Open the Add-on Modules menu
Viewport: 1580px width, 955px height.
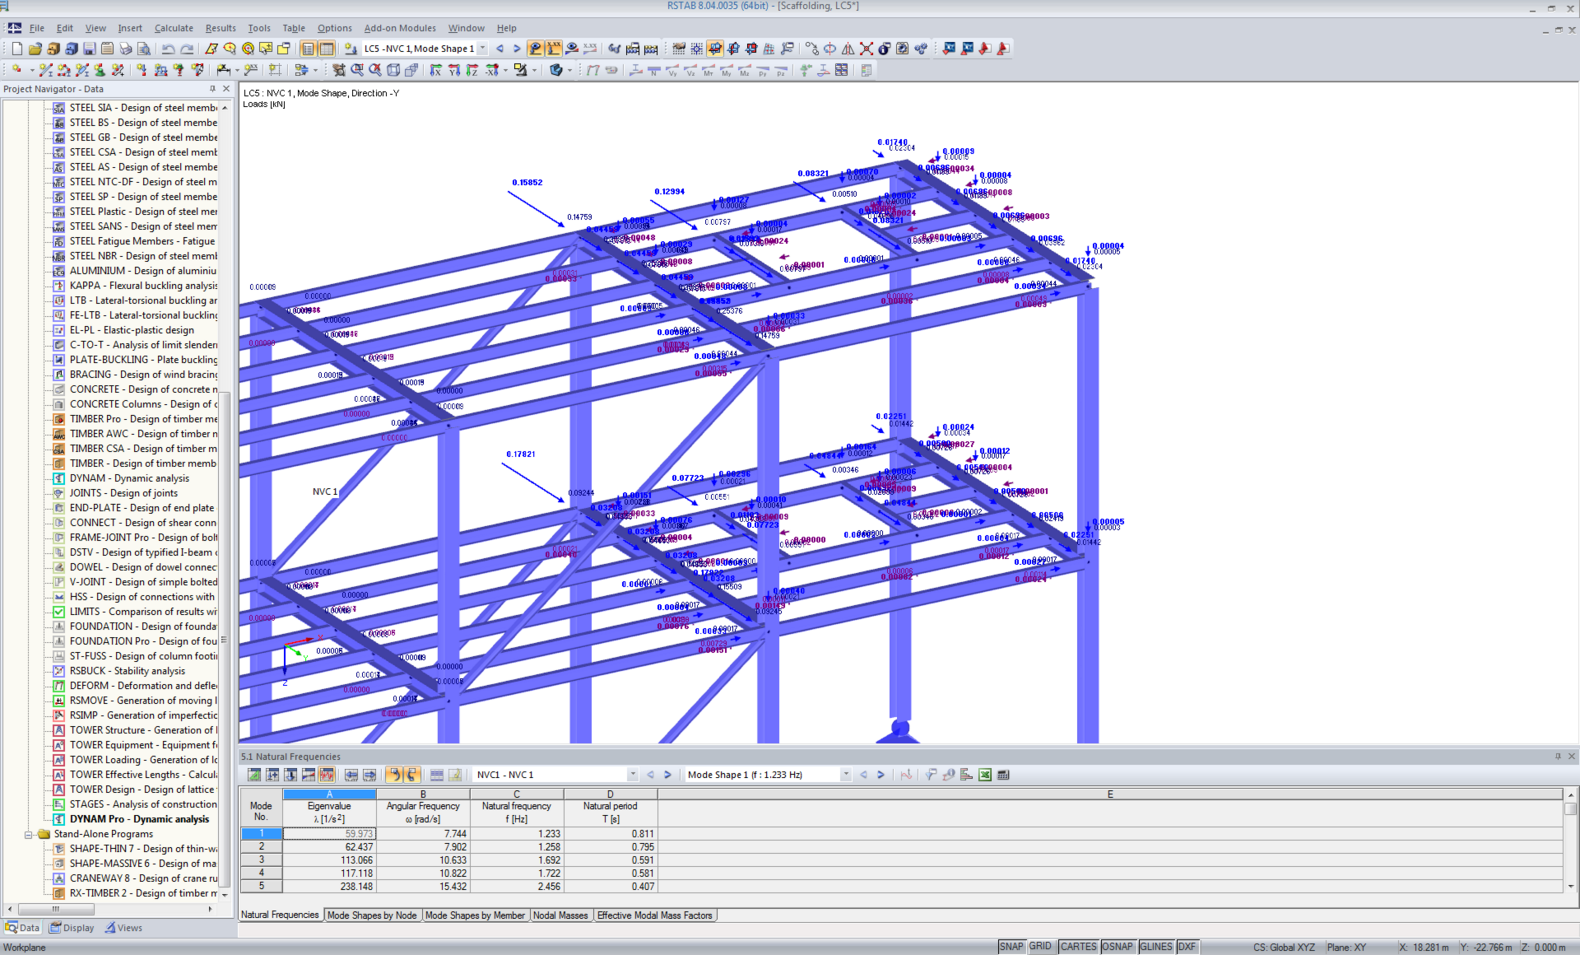tap(399, 28)
